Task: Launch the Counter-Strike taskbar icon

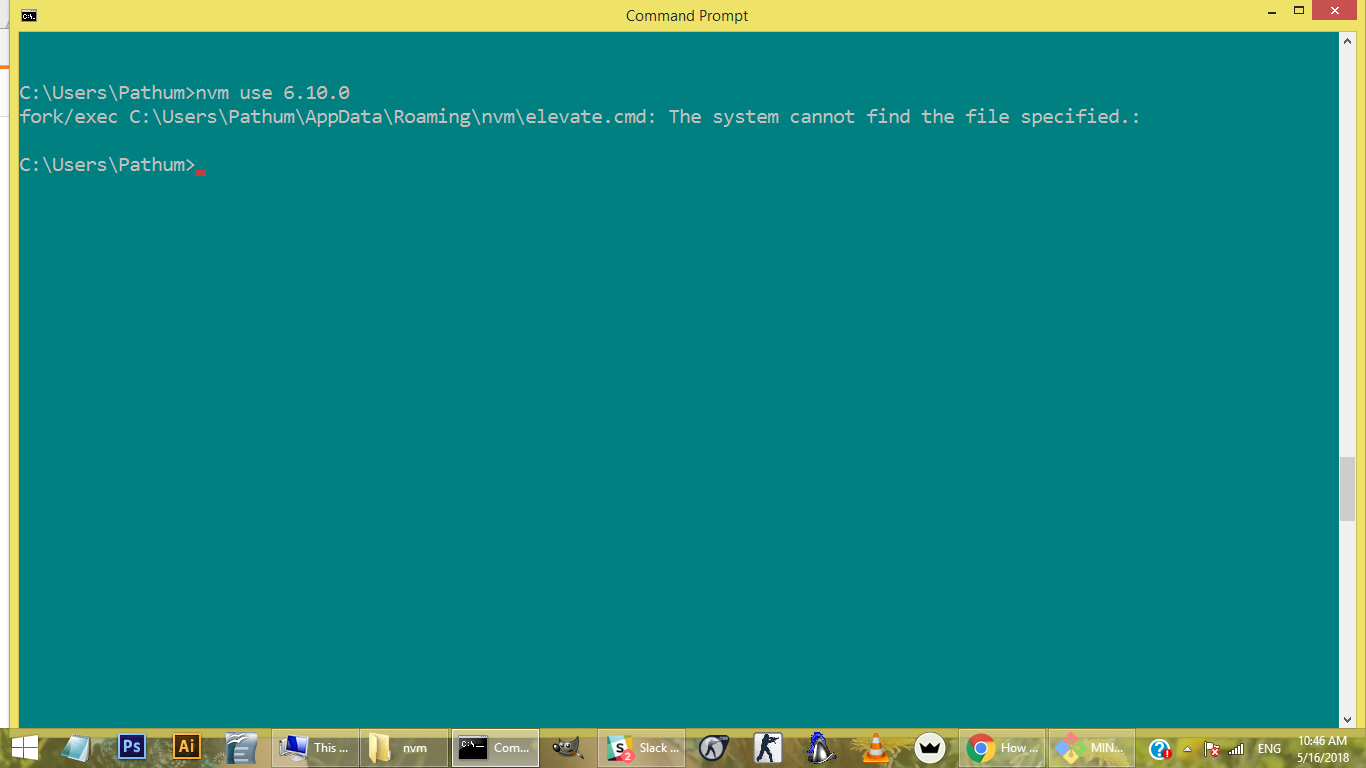Action: coord(768,748)
